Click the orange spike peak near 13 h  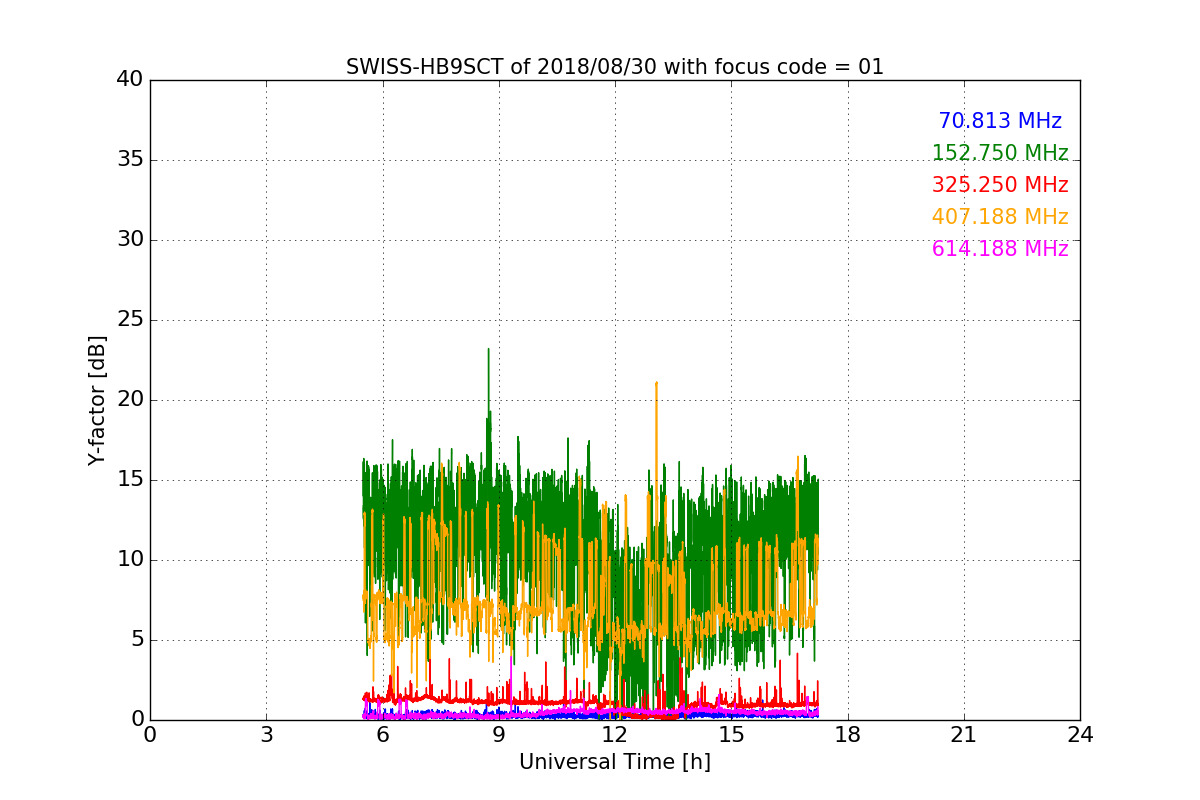[656, 383]
